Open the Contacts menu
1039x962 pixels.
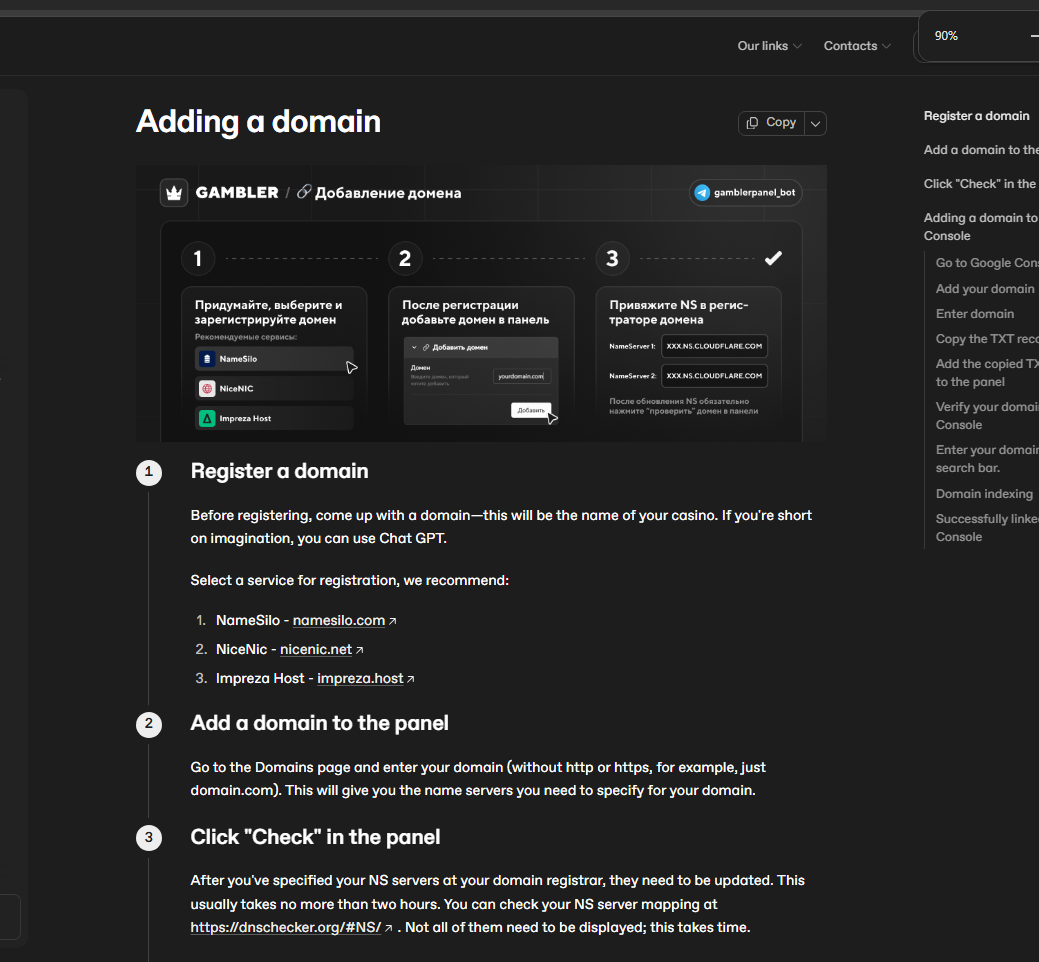tap(855, 46)
